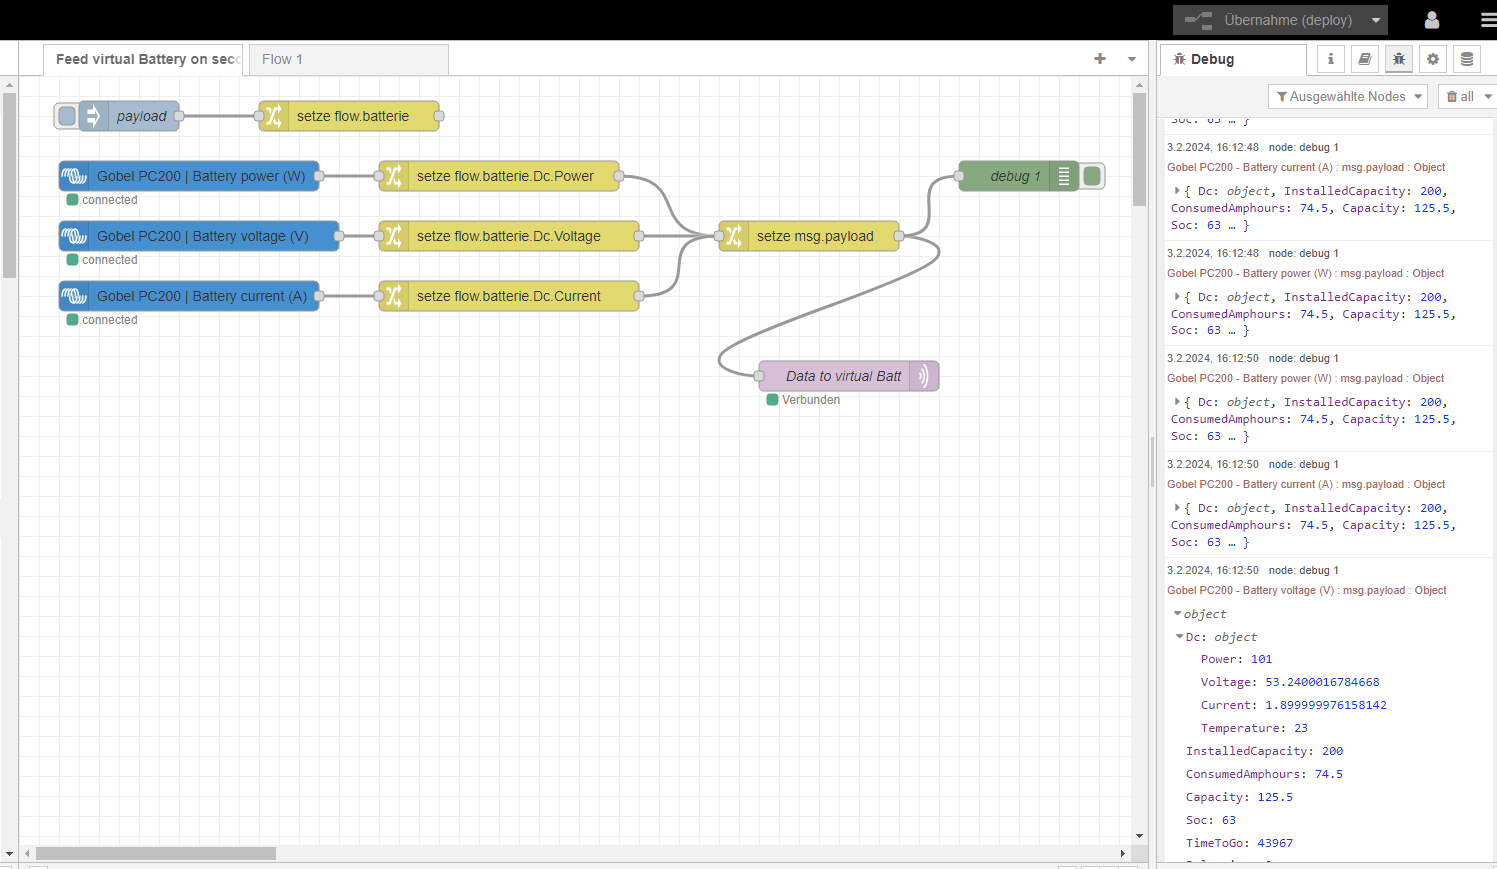1497x869 pixels.
Task: Click change icon on flow.batterie.Dc.Voltage node
Action: [x=394, y=236]
